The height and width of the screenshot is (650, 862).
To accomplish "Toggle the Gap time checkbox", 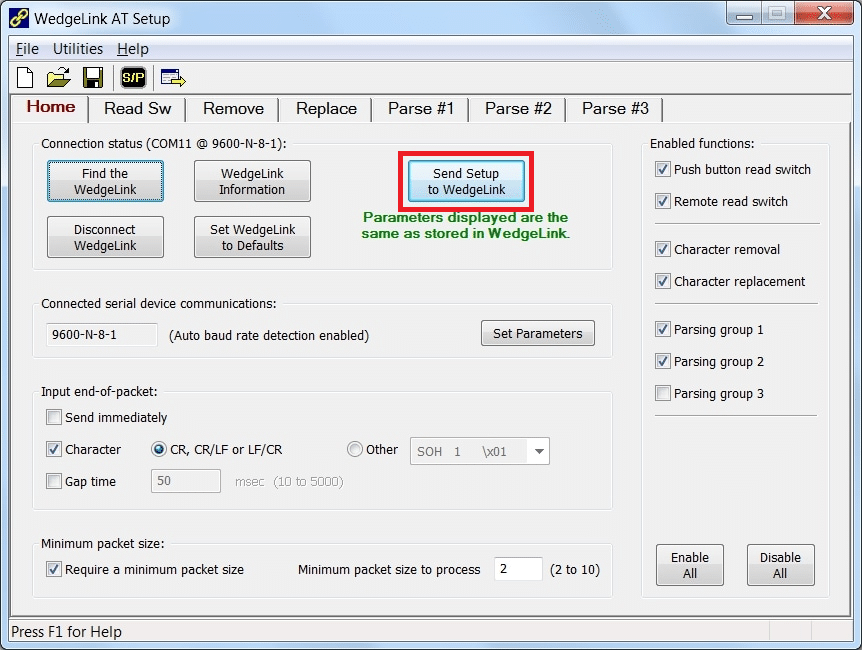I will [x=54, y=481].
